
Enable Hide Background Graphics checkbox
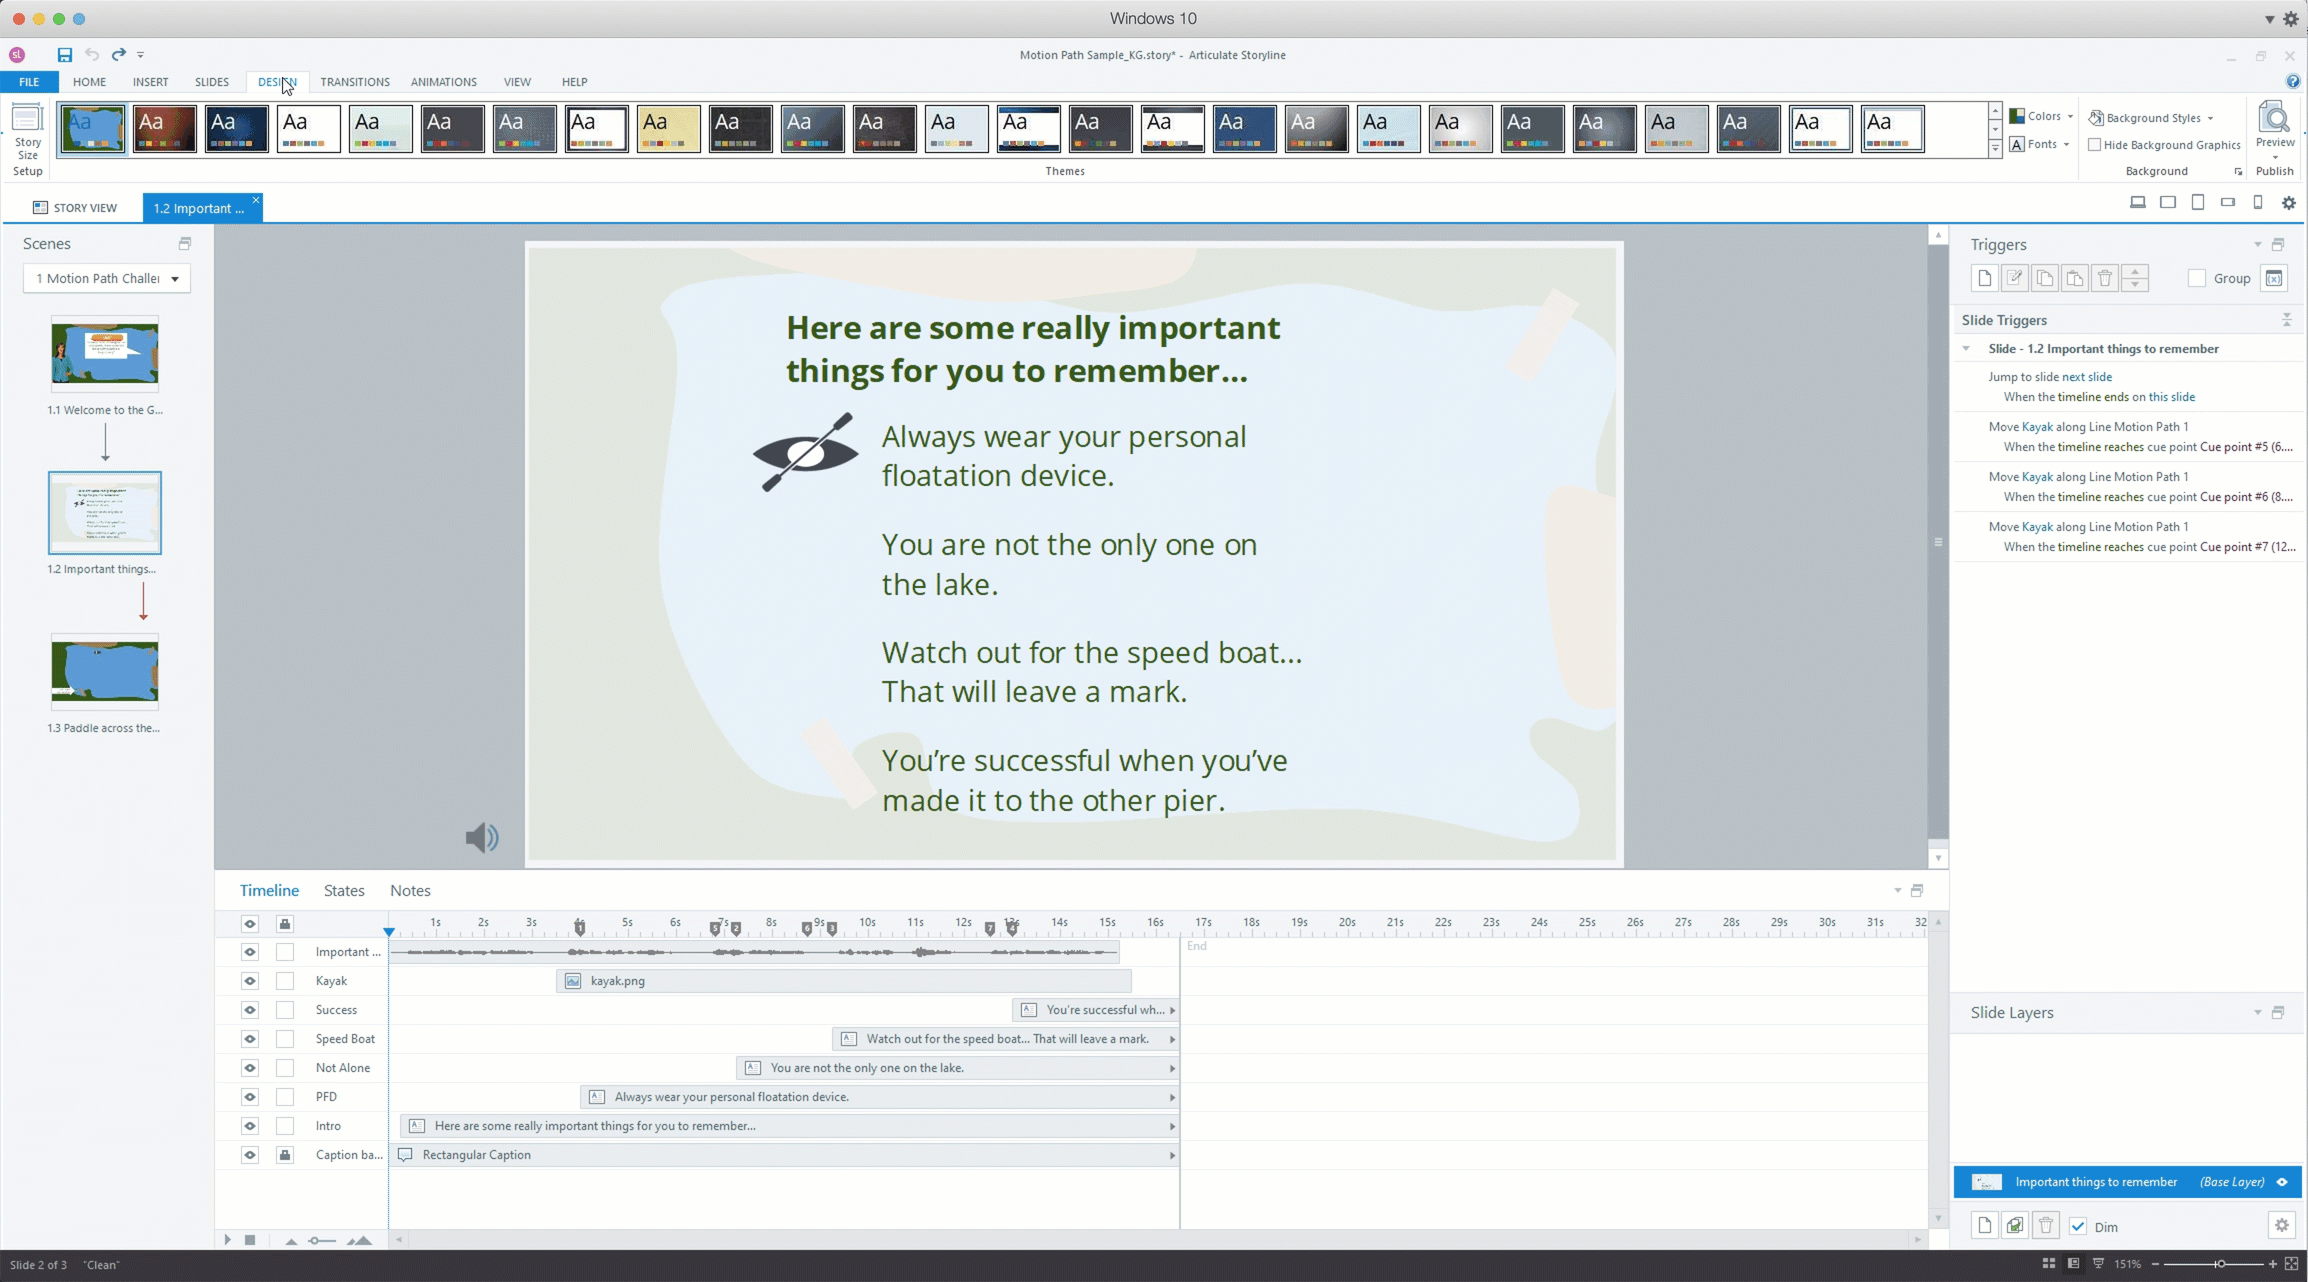[2095, 145]
